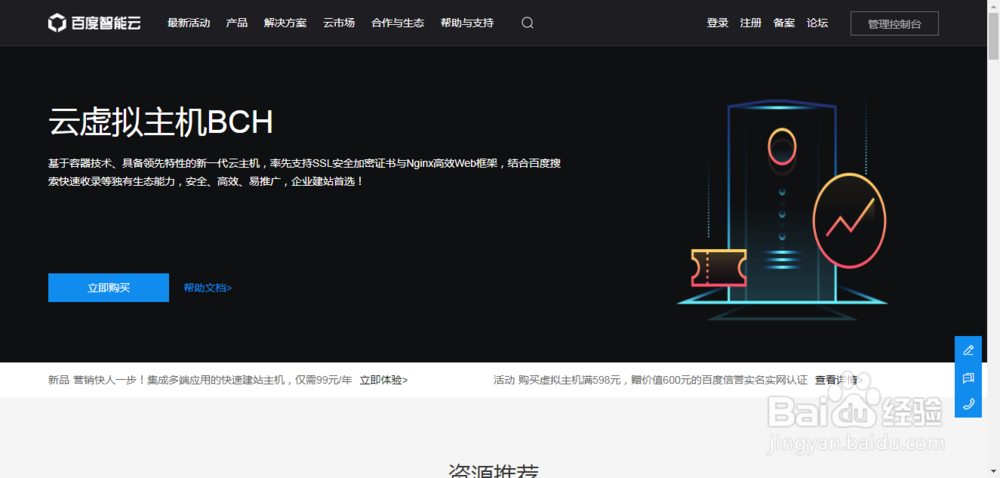Viewport: 1000px width, 478px height.
Task: Click the 立即体验> link
Action: [x=383, y=380]
